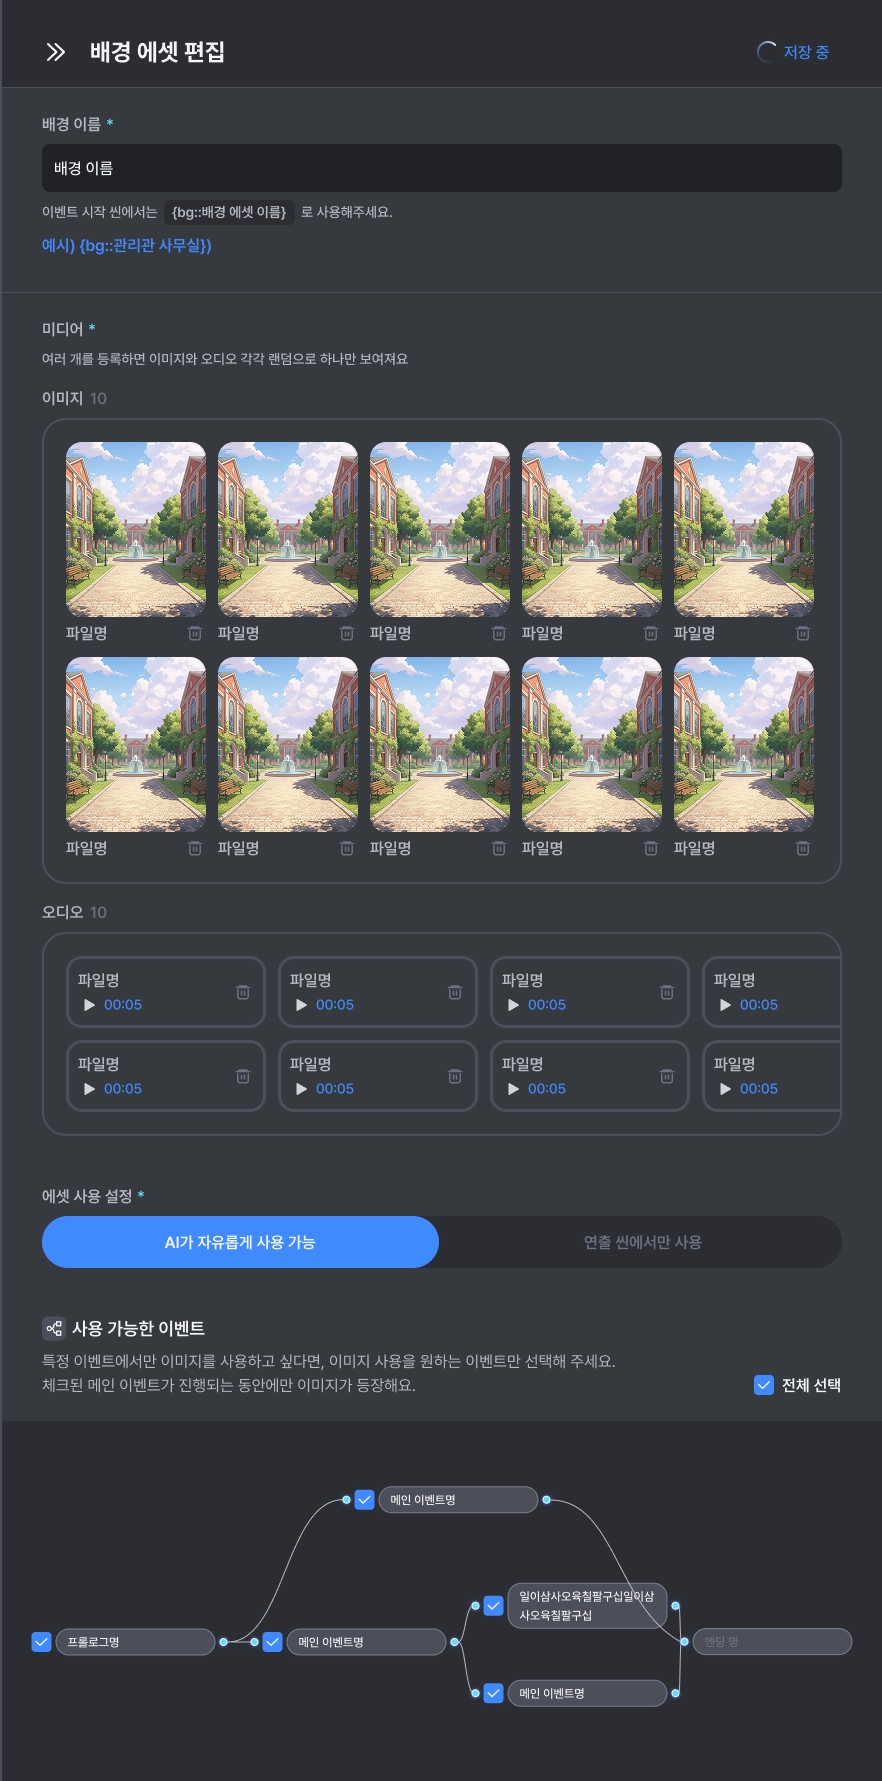This screenshot has height=1781, width=882.
Task: Delete the first image in top row
Action: [x=195, y=633]
